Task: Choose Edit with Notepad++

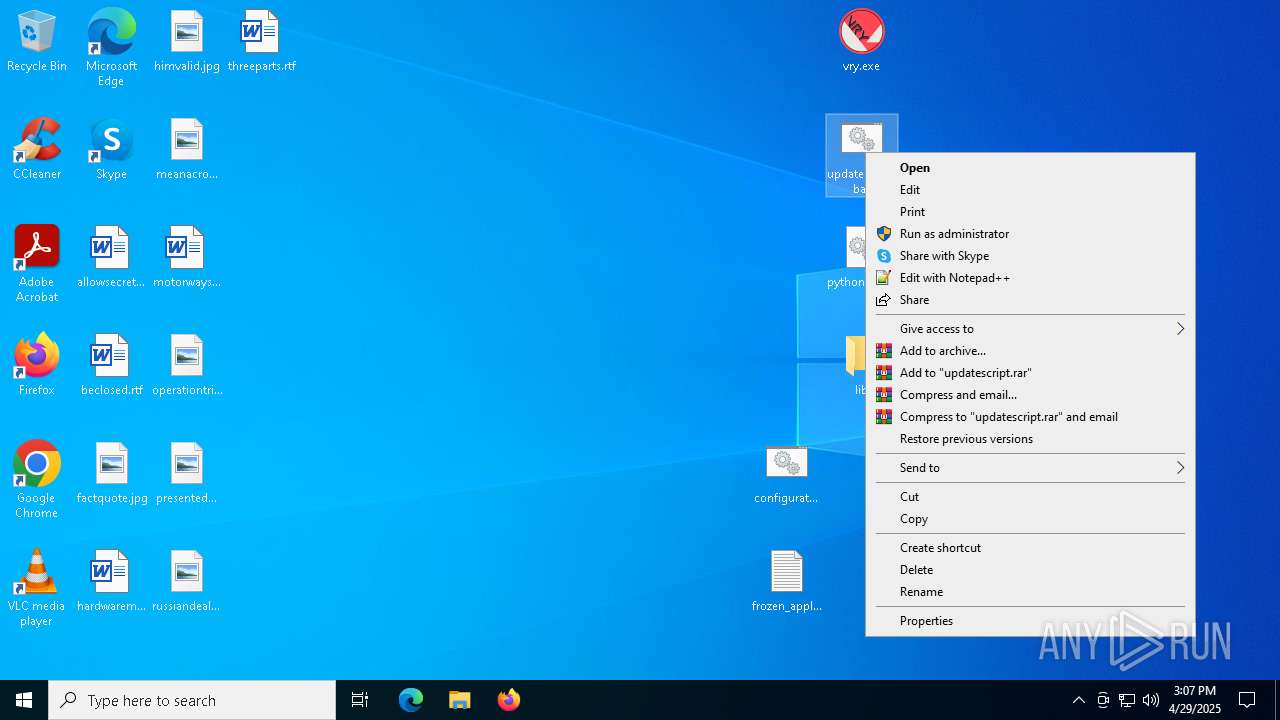Action: tap(1030, 278)
